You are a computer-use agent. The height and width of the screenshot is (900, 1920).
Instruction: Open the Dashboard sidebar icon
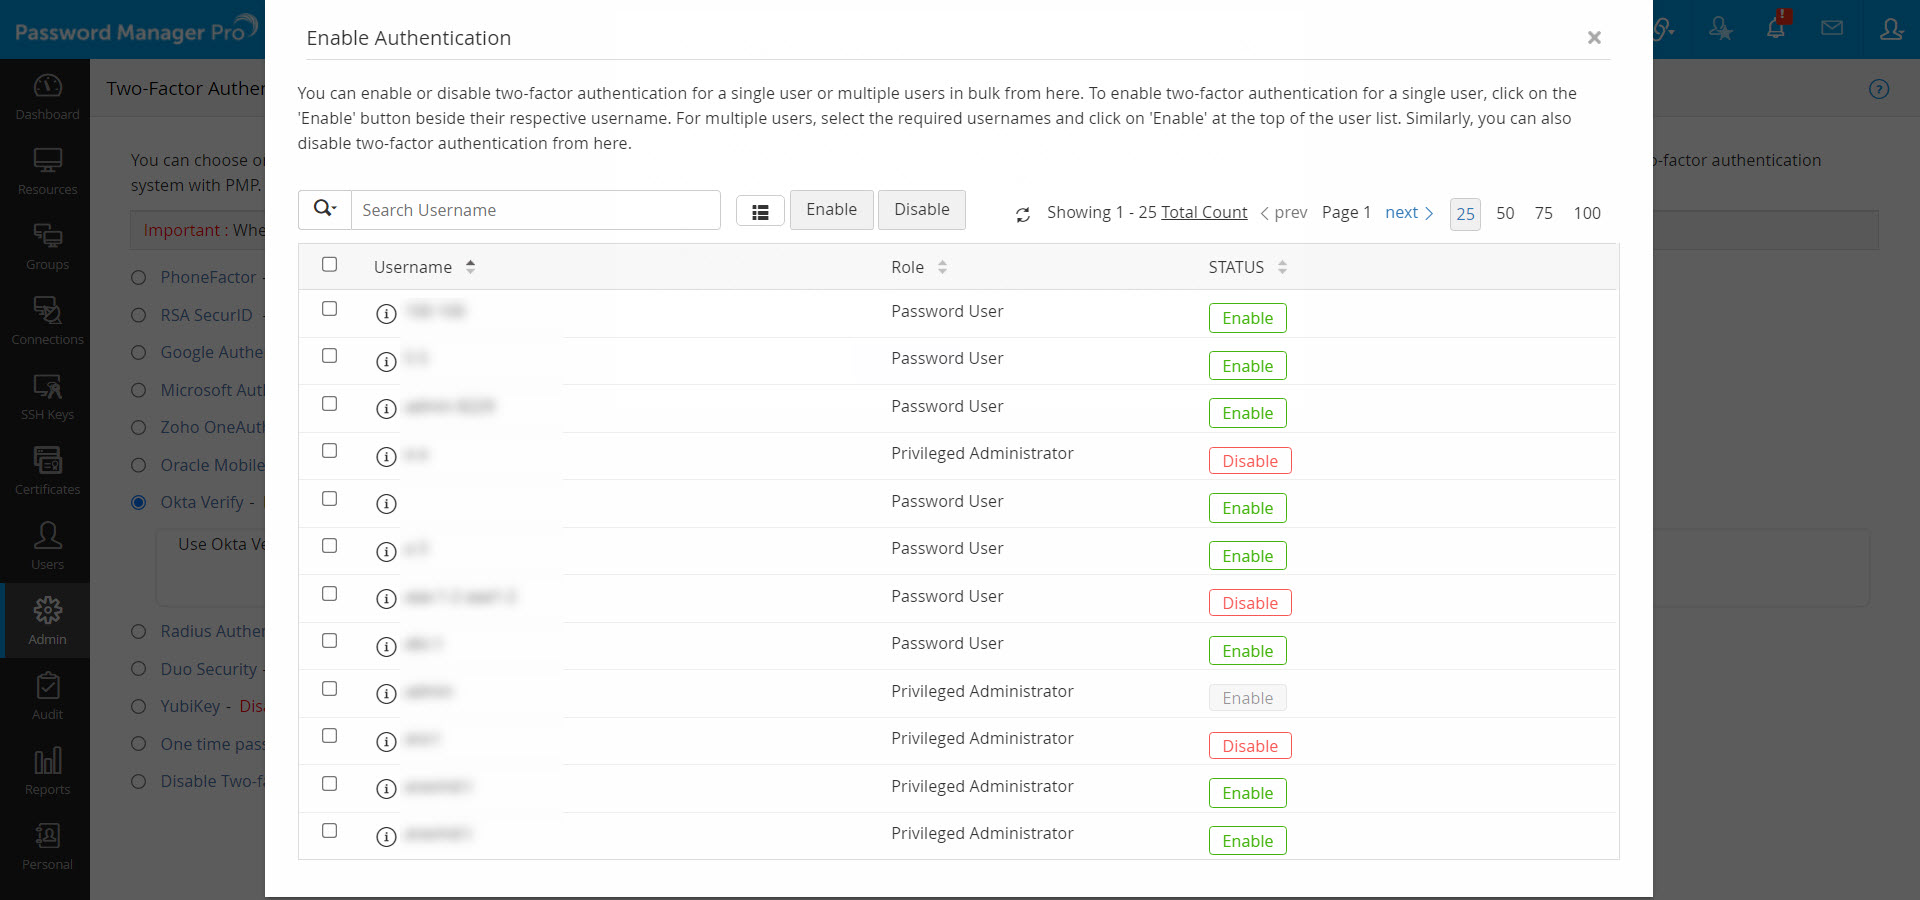(47, 96)
